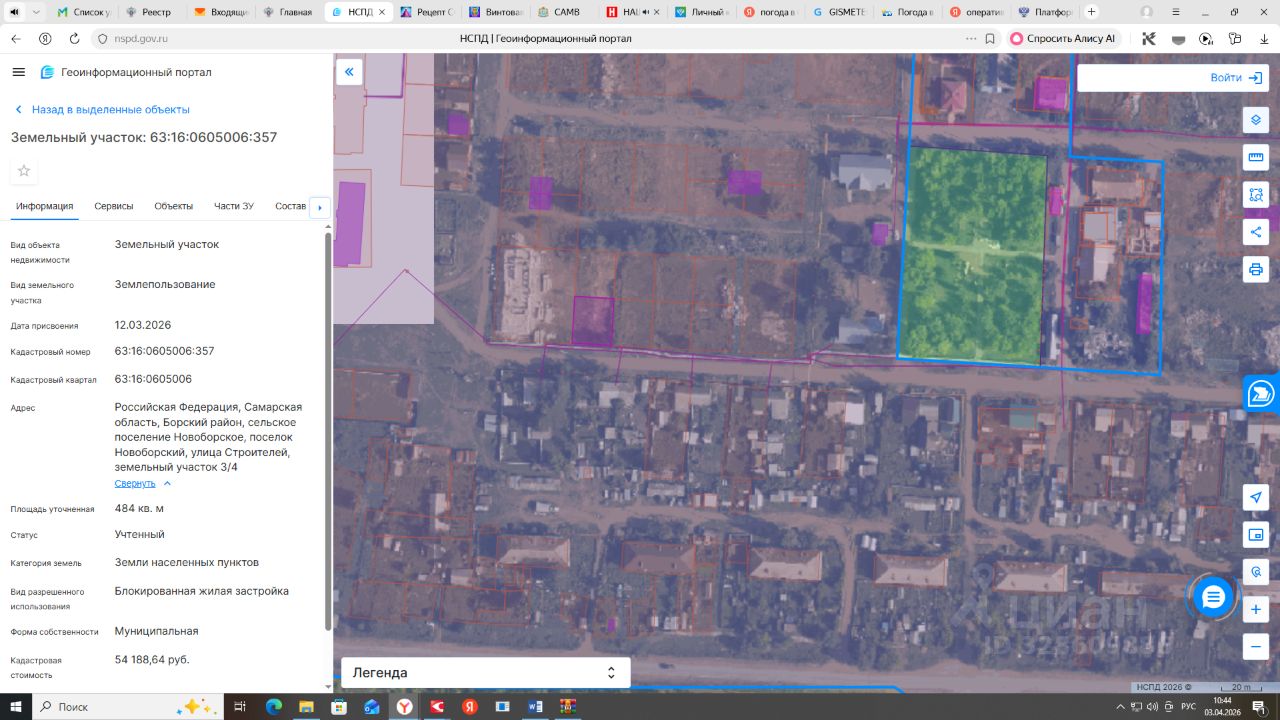
Task: Toggle favorite star for this land plot
Action: tap(24, 171)
